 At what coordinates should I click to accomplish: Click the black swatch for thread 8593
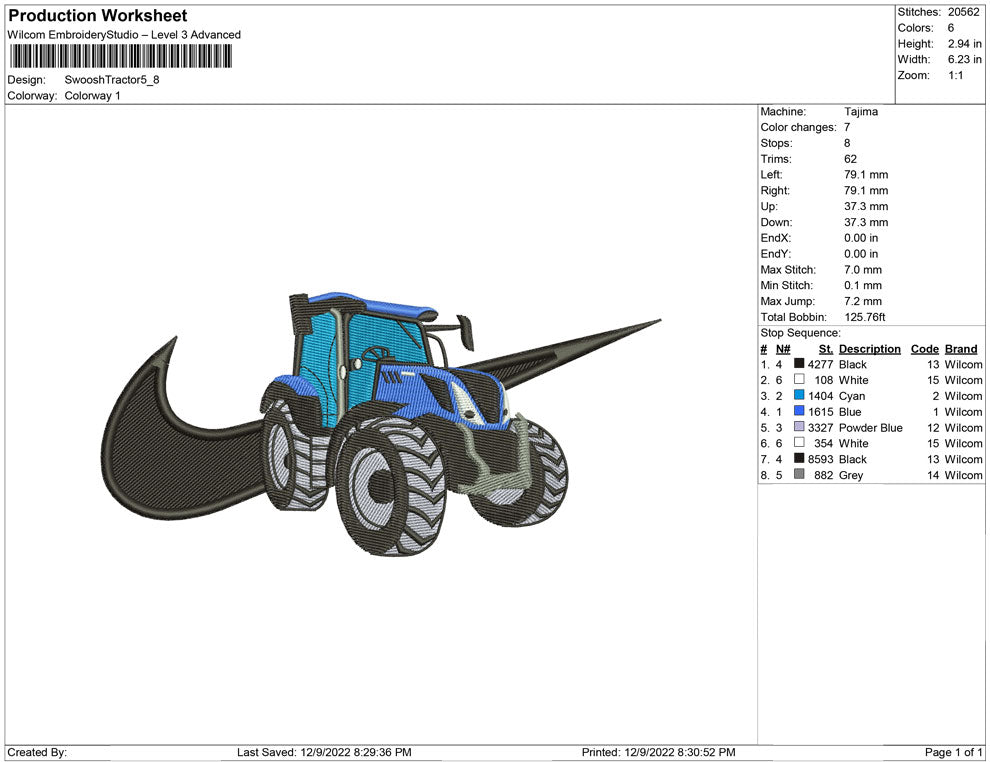[x=799, y=458]
